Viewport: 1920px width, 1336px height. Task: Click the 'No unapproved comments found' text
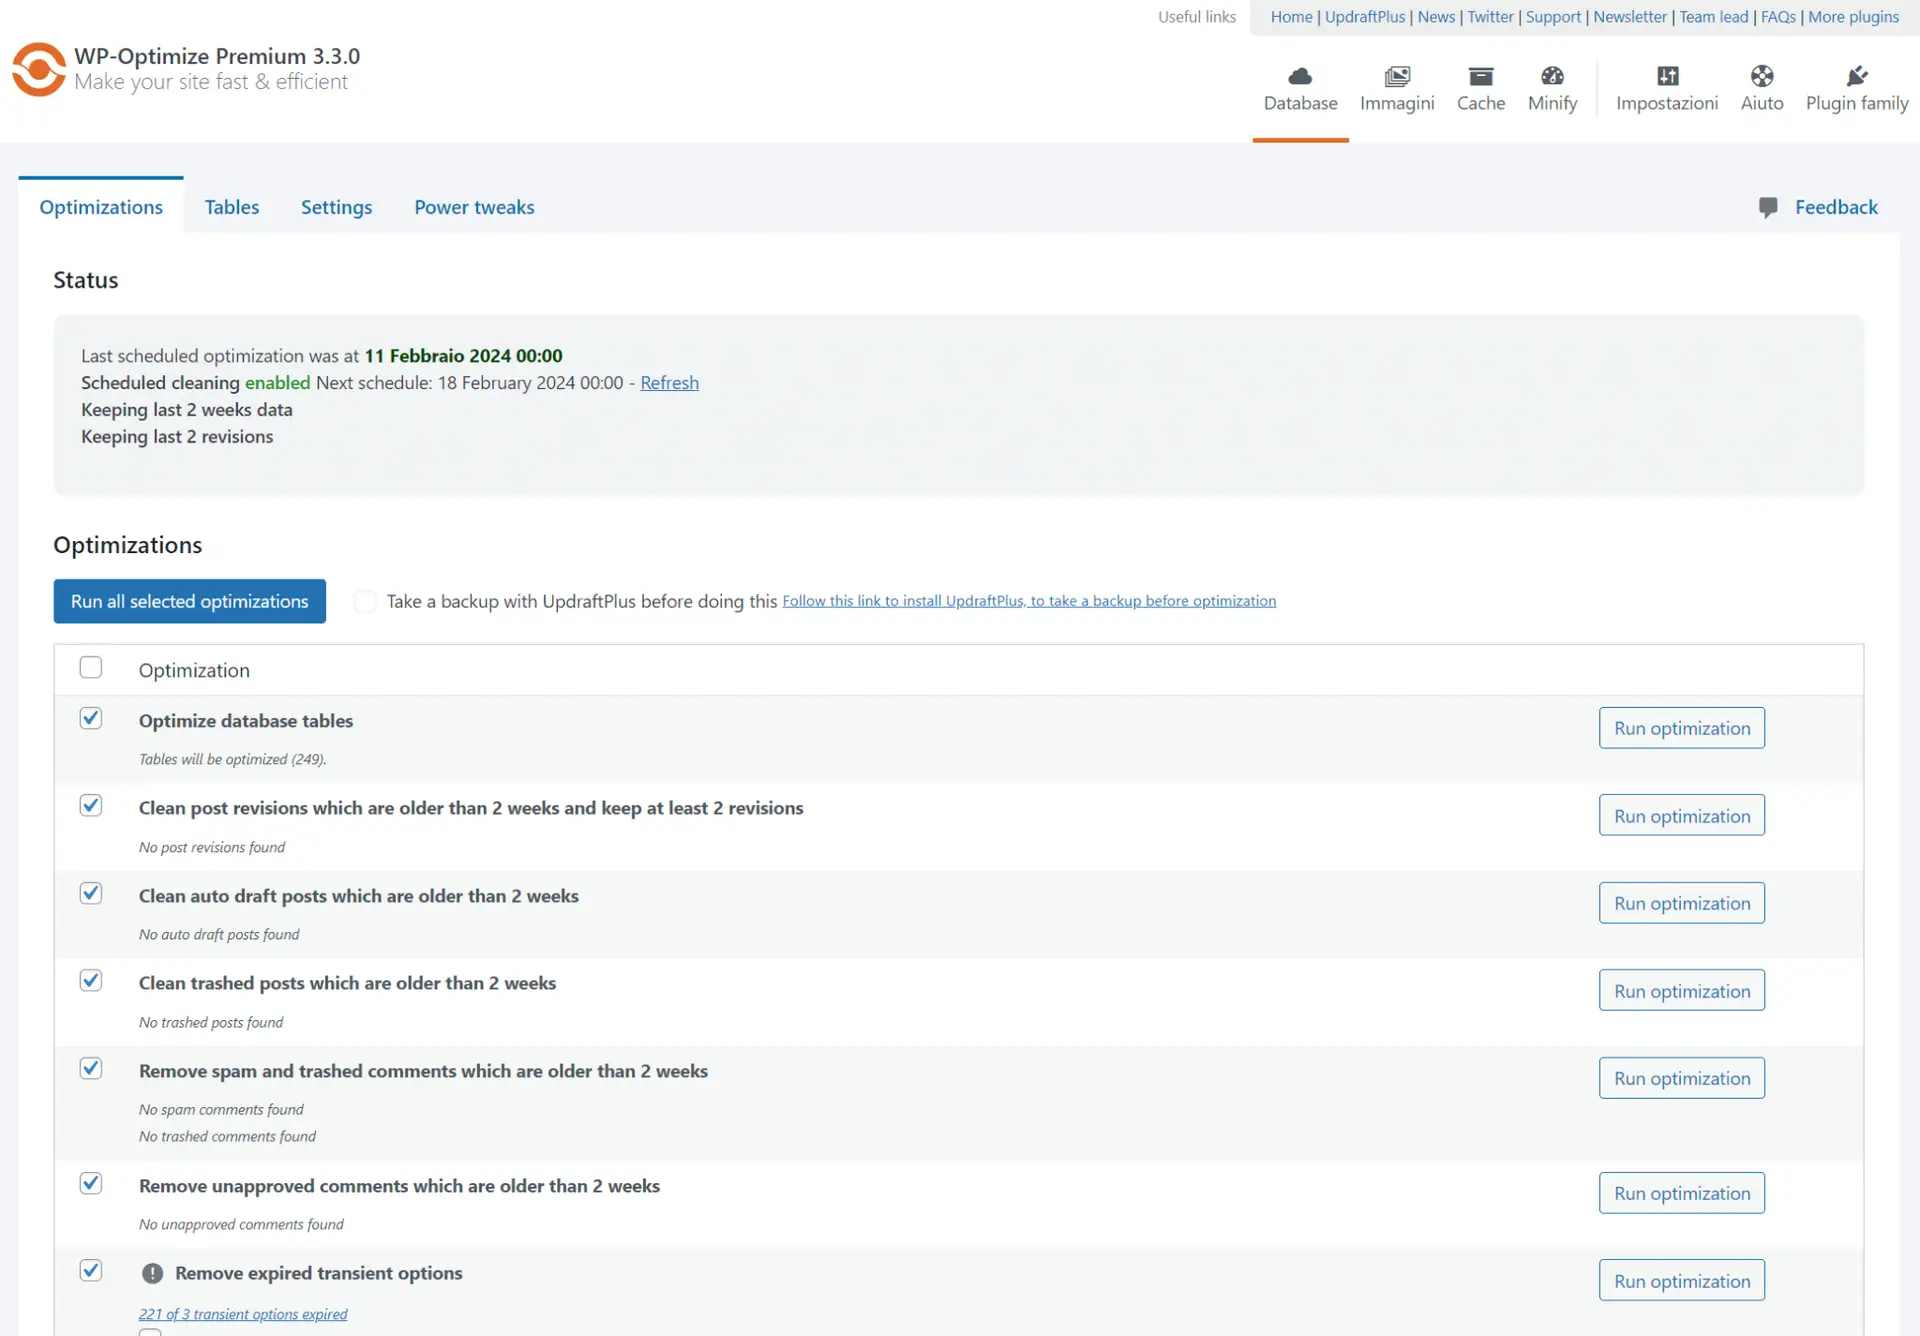tap(241, 1225)
